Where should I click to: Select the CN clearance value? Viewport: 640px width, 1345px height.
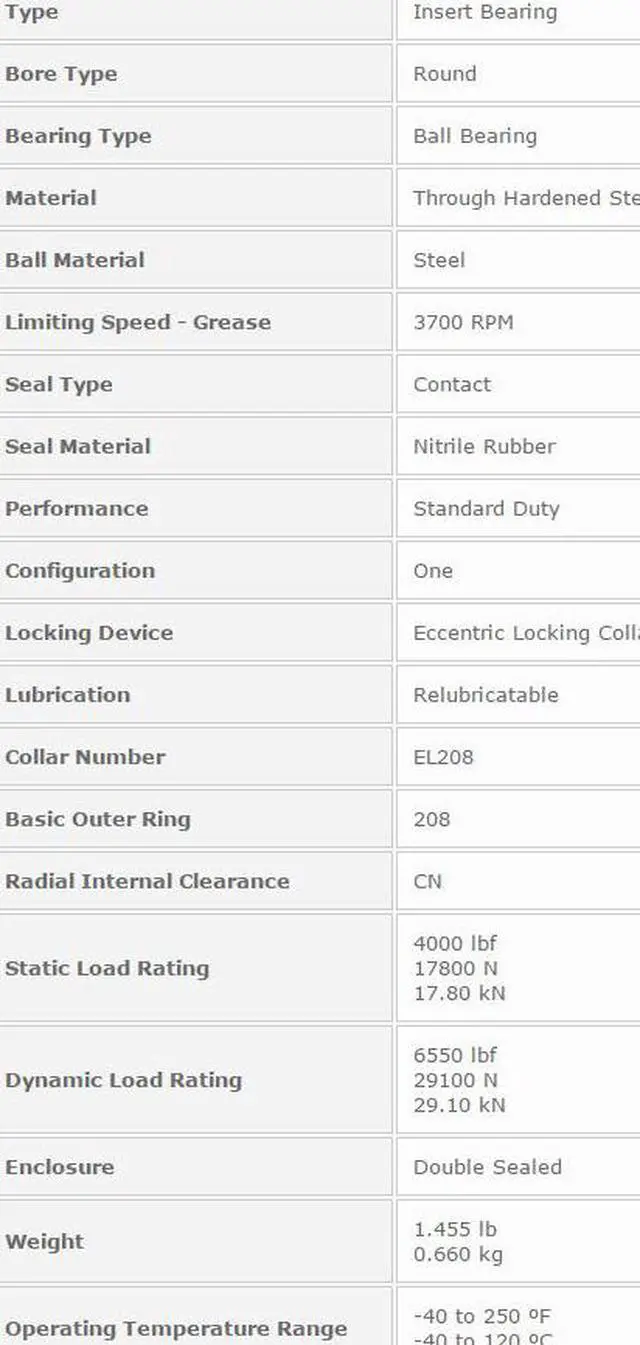coord(427,881)
